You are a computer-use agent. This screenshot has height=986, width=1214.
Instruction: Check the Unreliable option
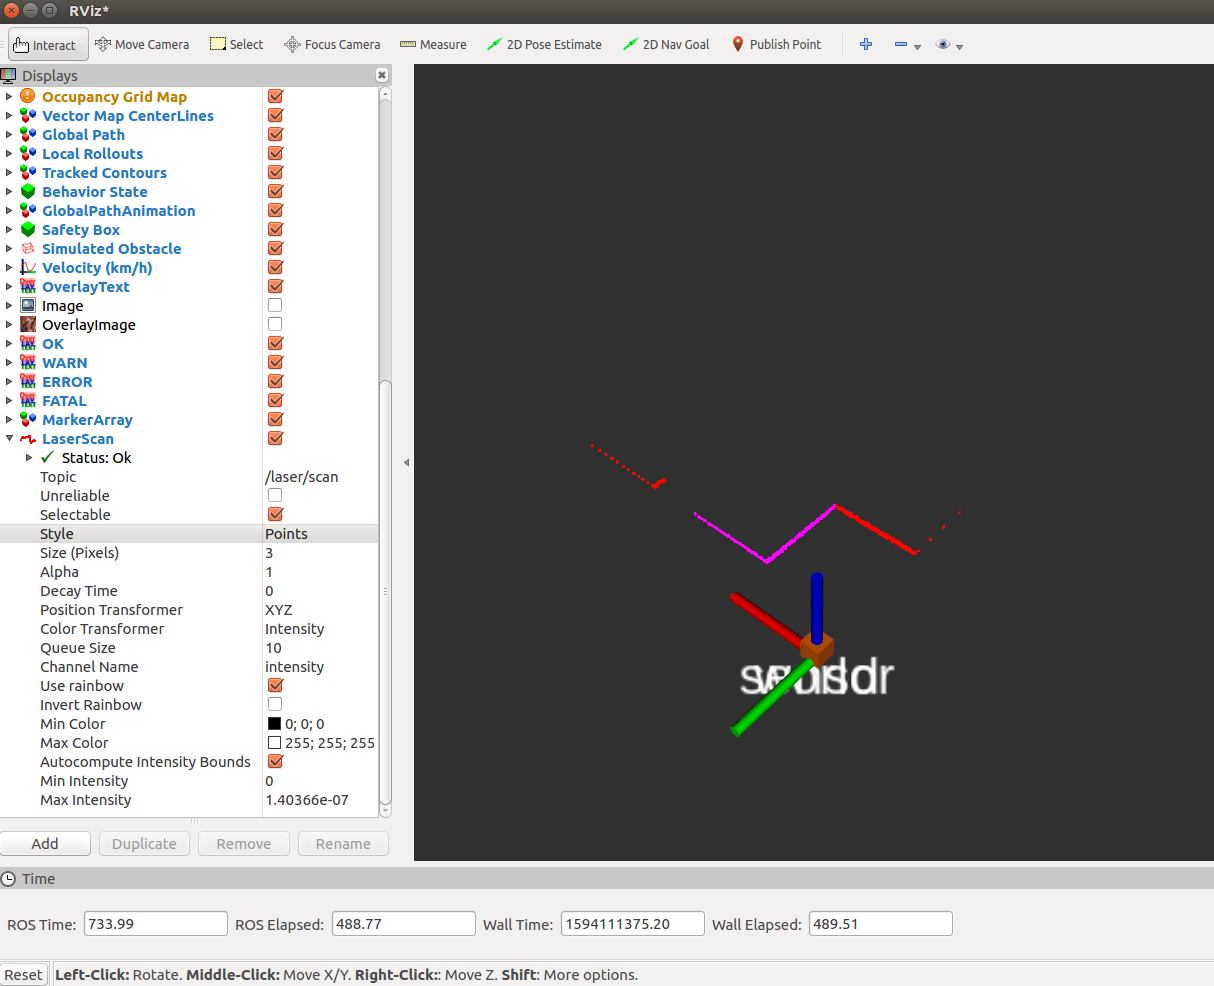275,496
